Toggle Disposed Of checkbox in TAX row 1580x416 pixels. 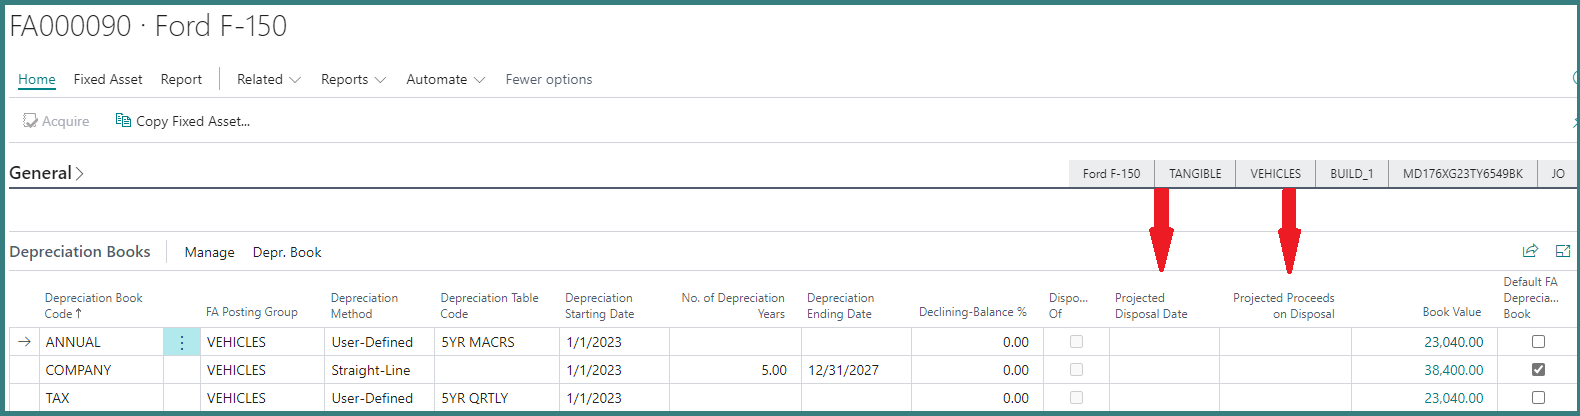(1076, 398)
